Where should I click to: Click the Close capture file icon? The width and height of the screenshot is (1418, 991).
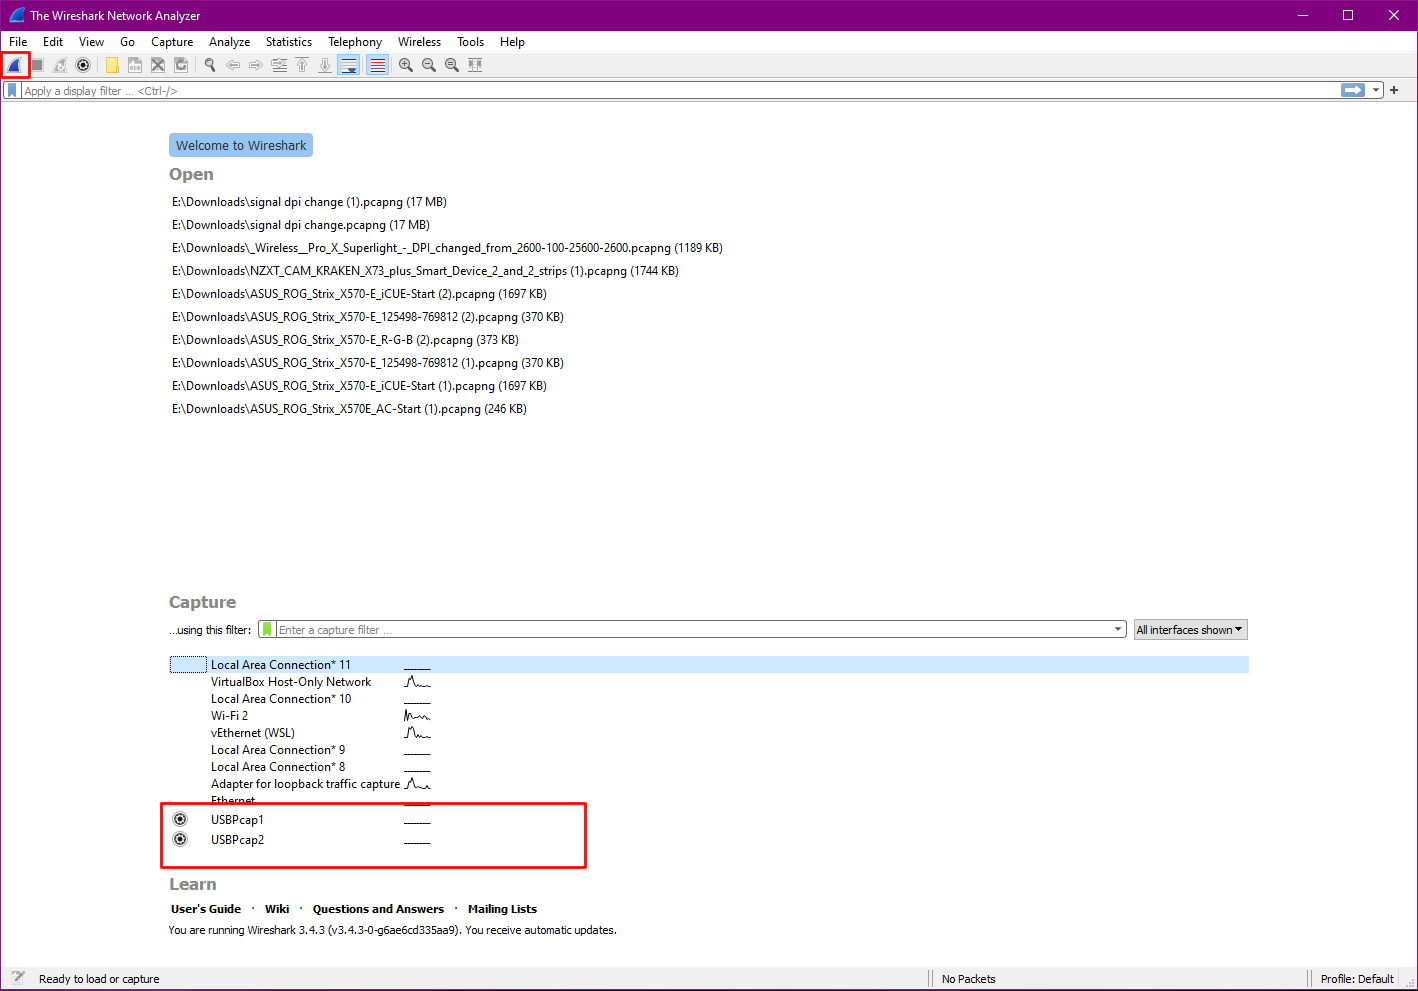coord(158,65)
